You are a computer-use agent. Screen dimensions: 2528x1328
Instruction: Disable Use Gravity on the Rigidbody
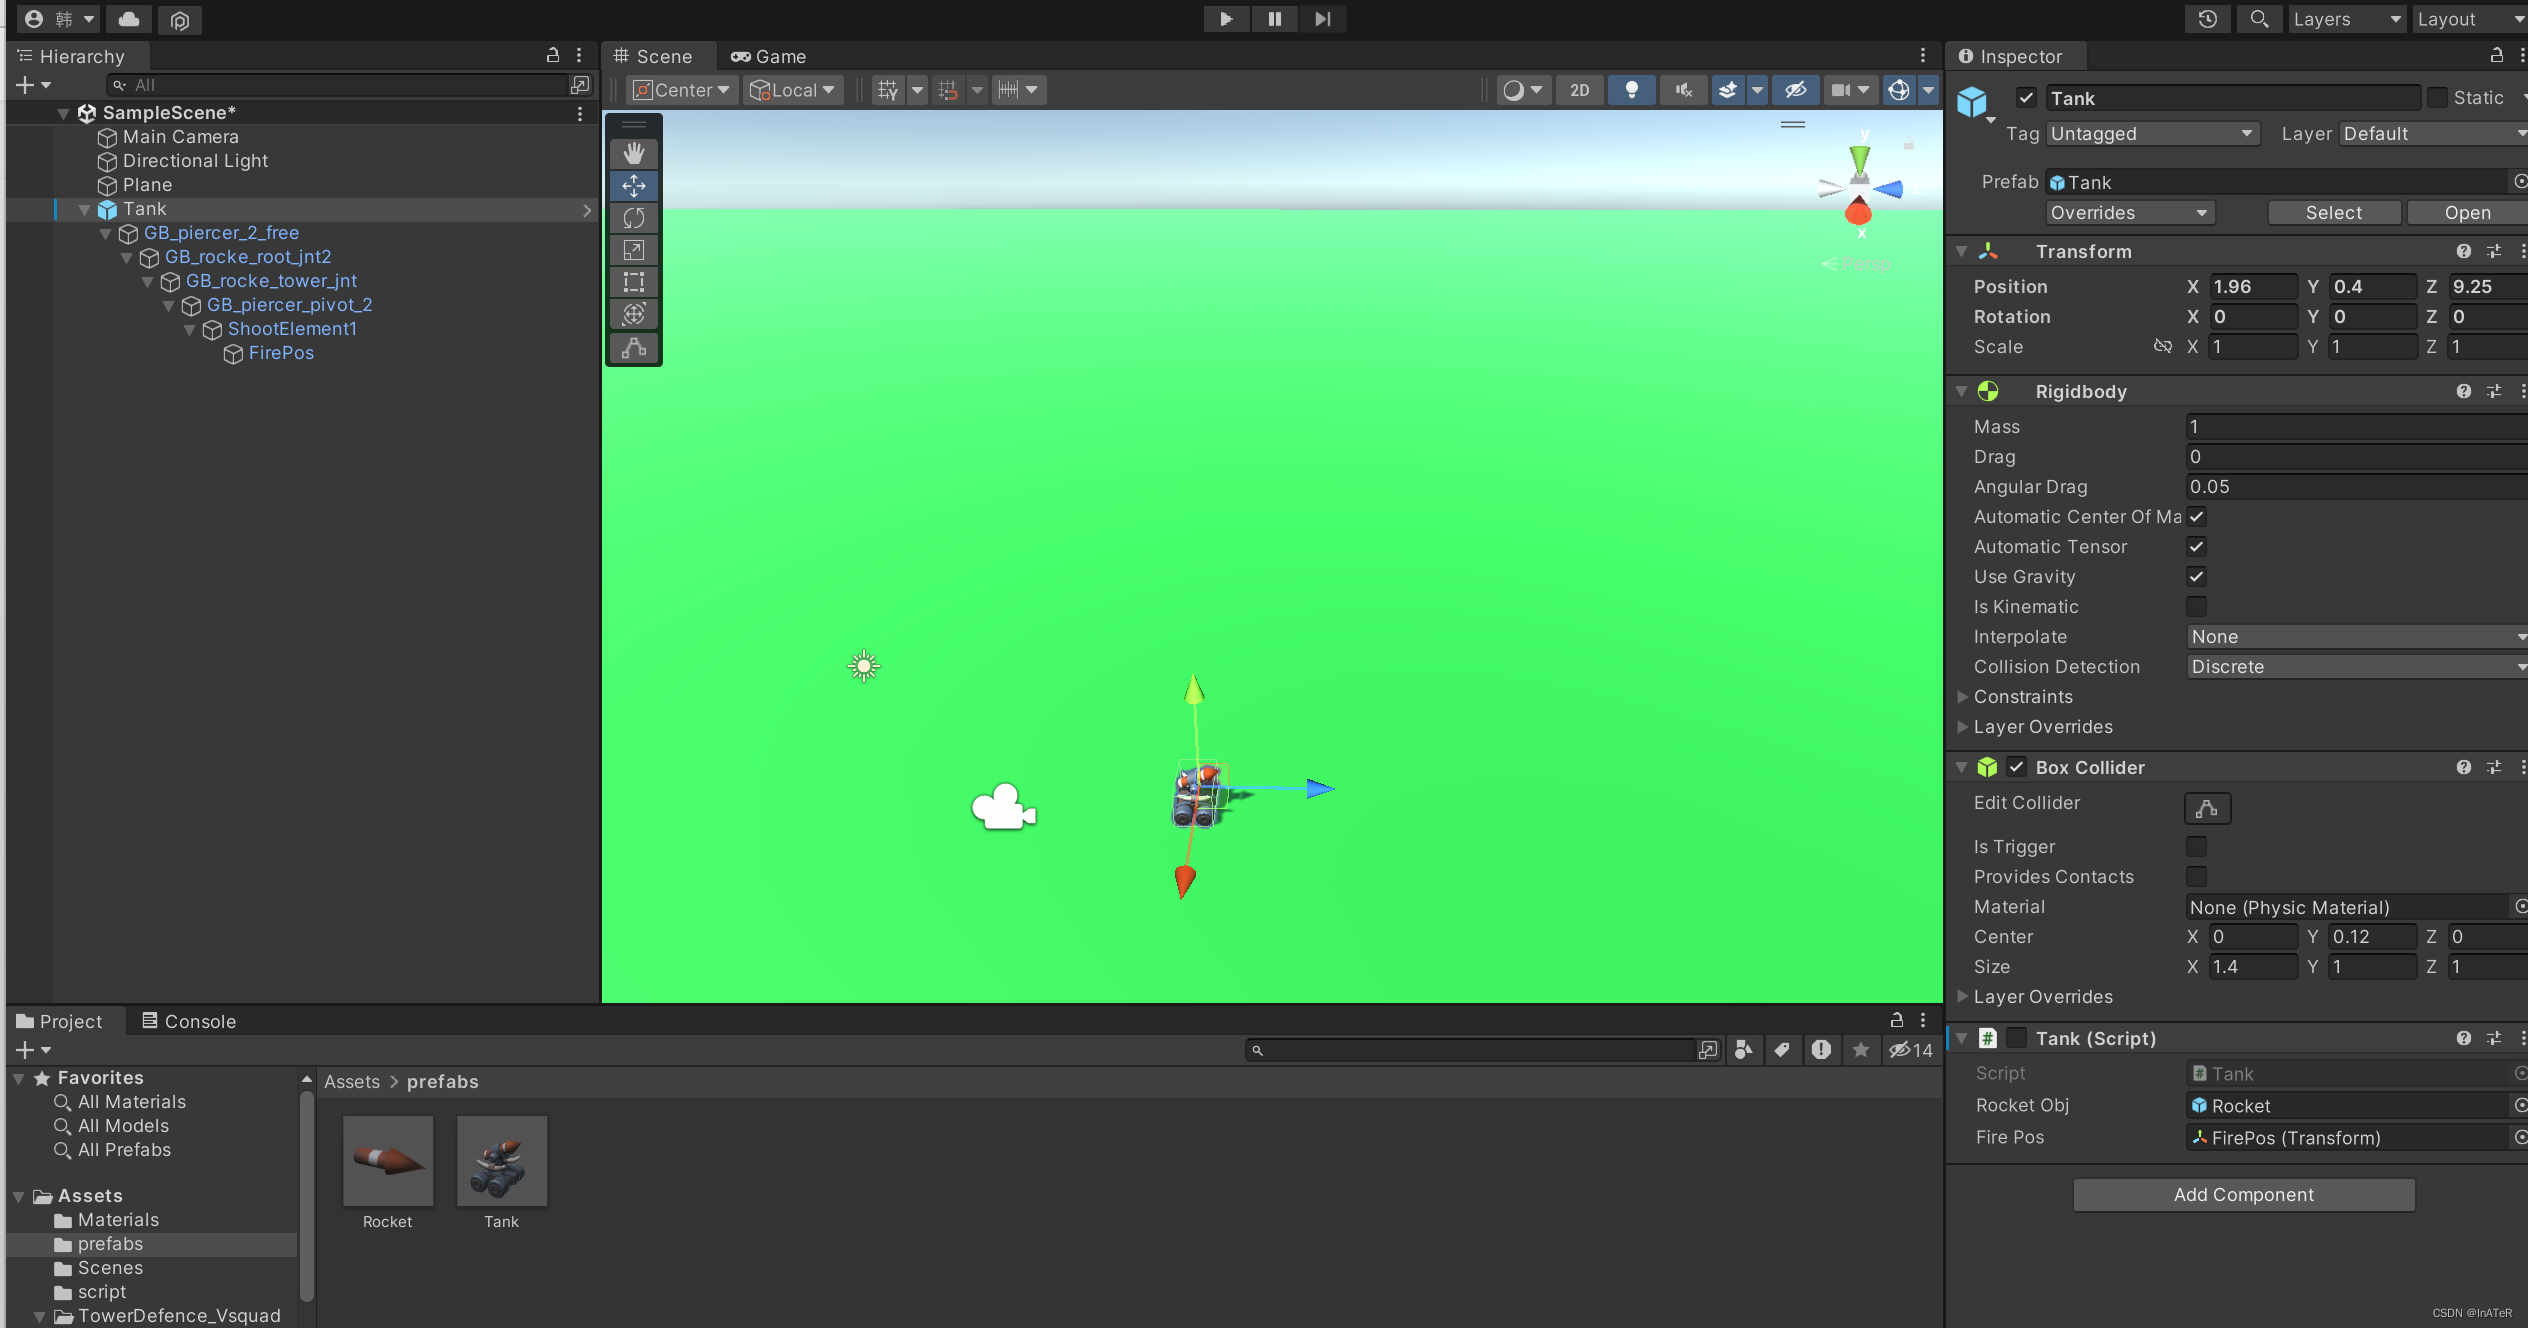[x=2196, y=577]
